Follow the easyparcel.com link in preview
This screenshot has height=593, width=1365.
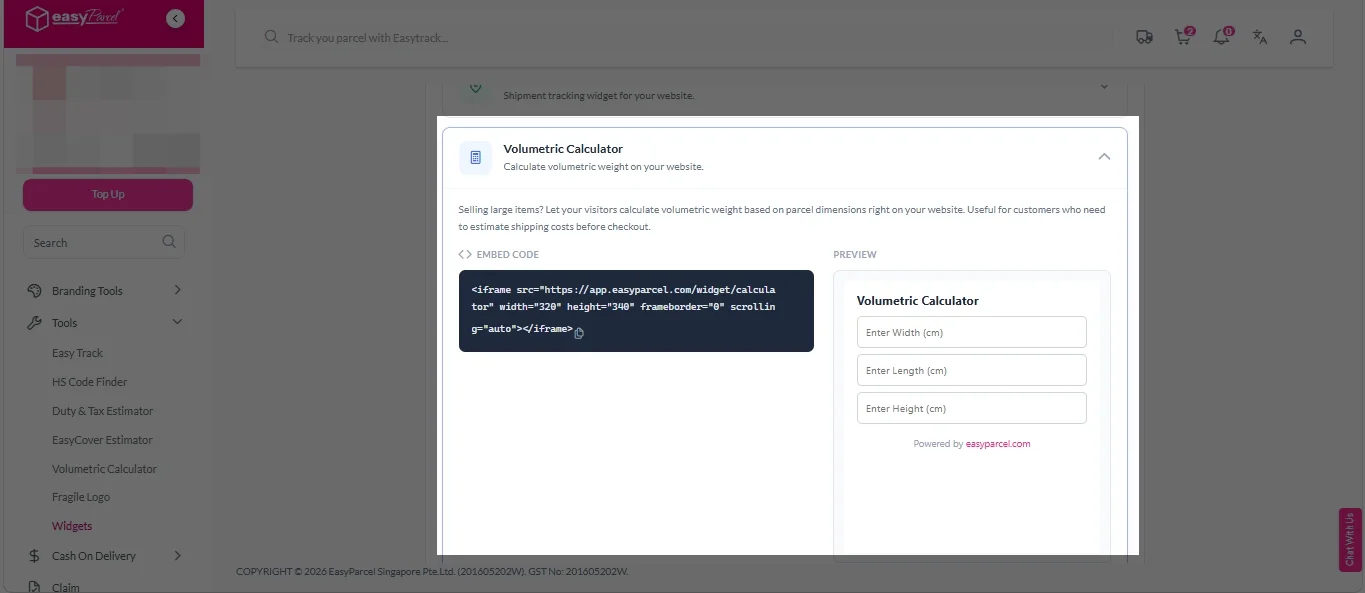point(998,444)
